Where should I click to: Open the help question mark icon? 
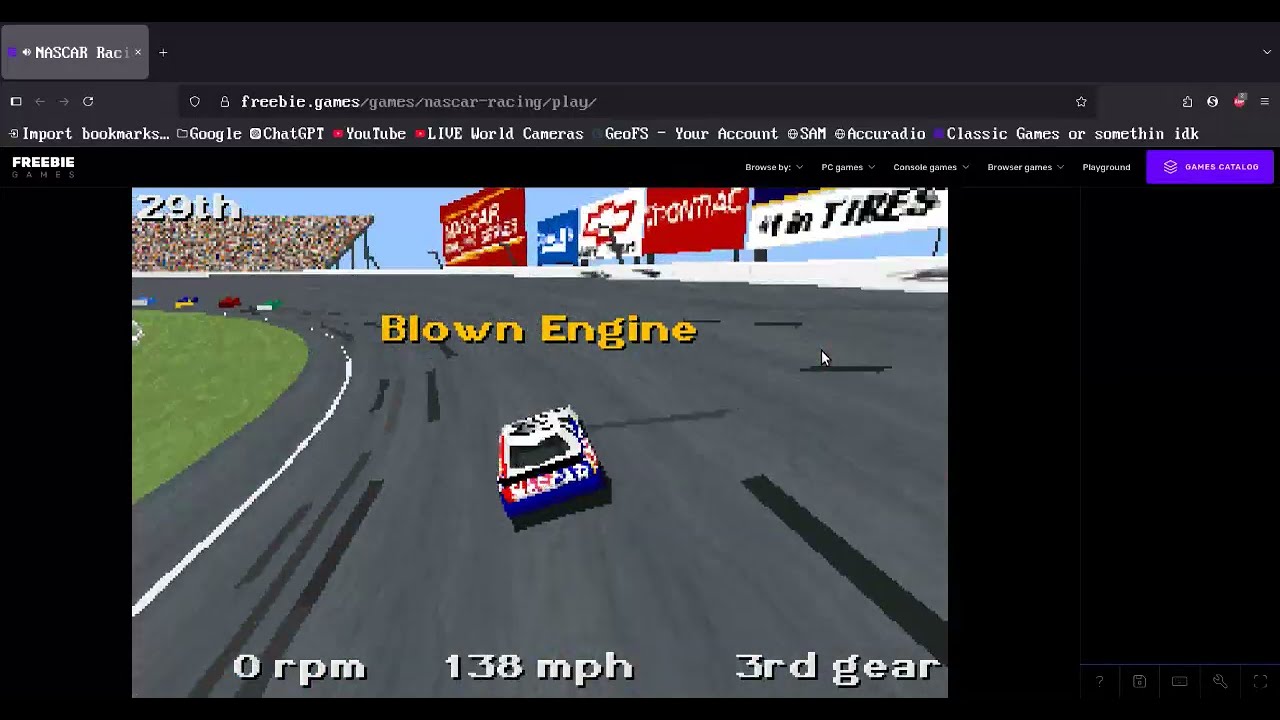point(1099,682)
